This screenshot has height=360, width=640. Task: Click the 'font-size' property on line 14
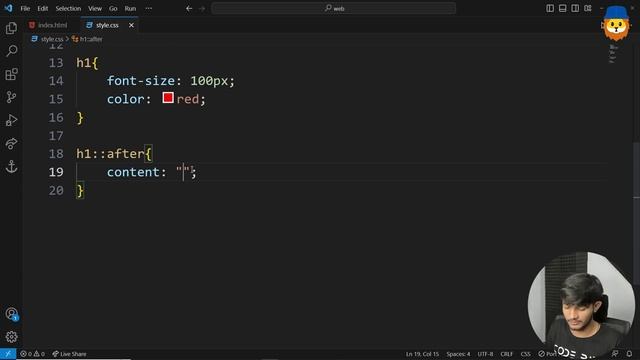pos(141,81)
